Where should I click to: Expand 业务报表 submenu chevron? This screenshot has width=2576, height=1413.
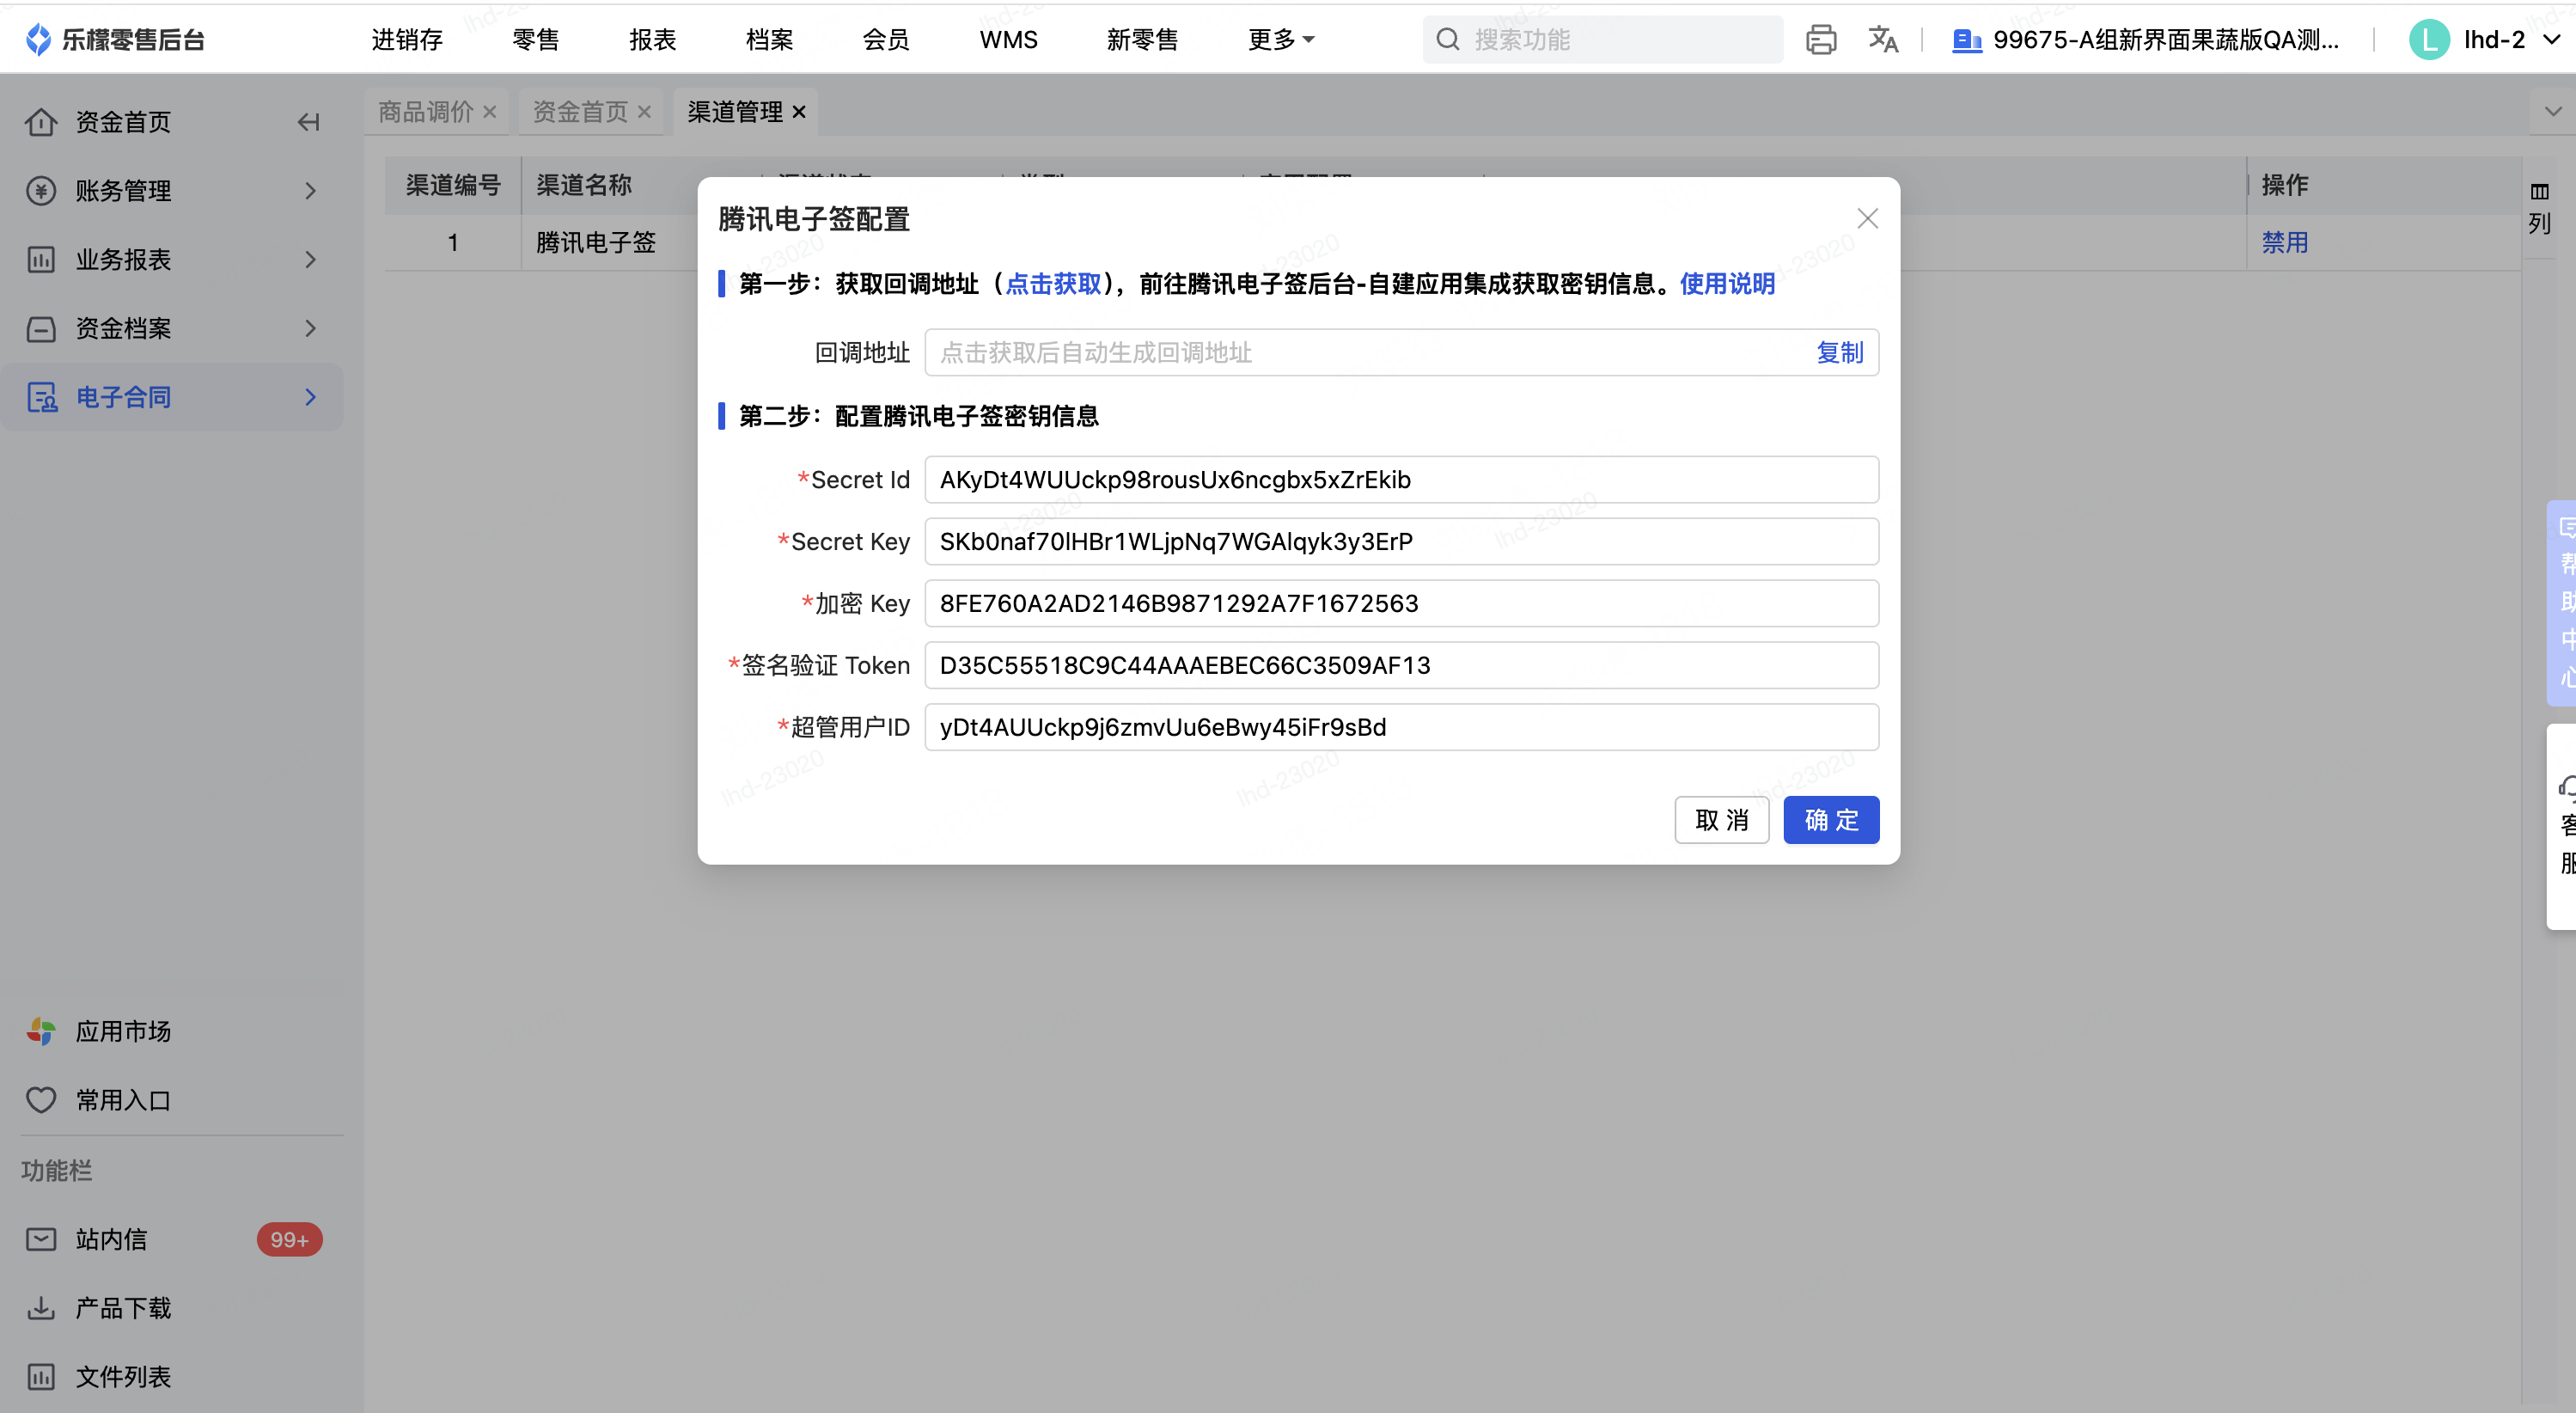(x=311, y=260)
